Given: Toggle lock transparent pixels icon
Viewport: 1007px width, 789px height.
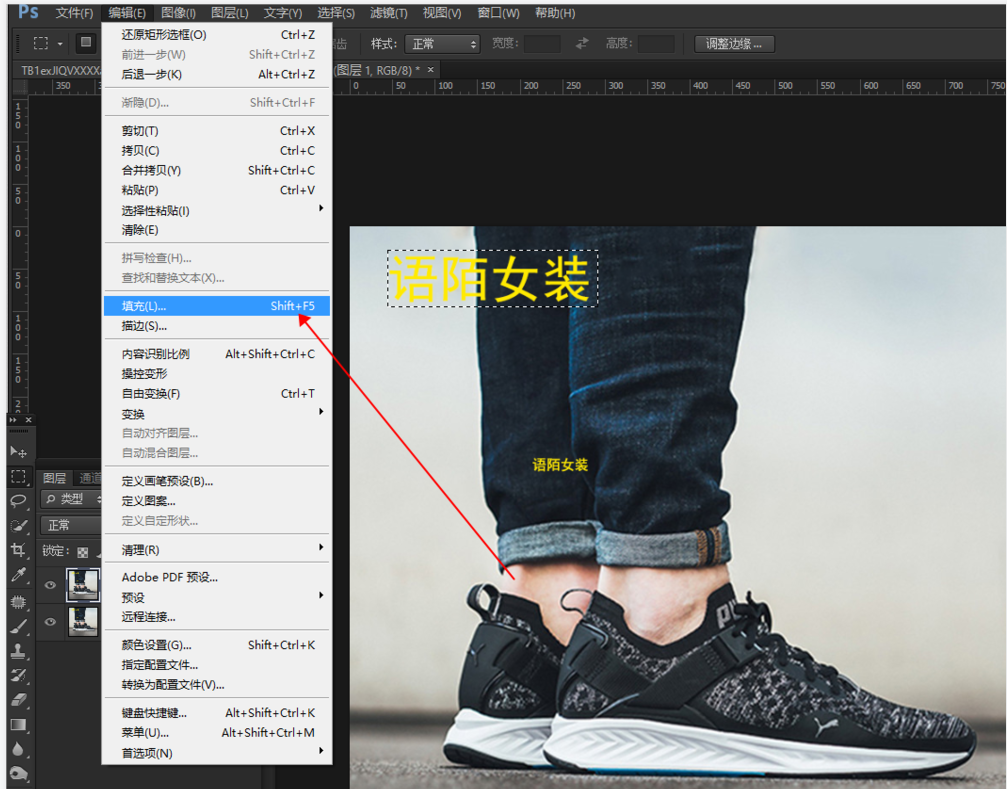Looking at the screenshot, I should point(82,551).
